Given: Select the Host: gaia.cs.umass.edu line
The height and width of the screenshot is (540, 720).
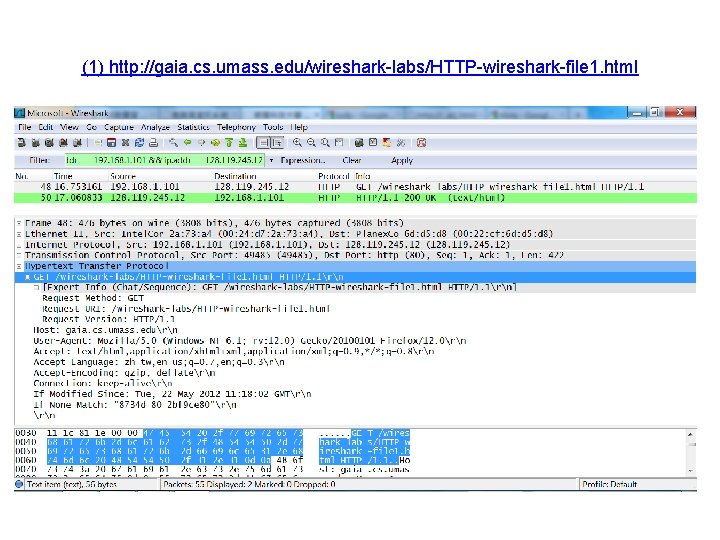Looking at the screenshot, I should 105,330.
